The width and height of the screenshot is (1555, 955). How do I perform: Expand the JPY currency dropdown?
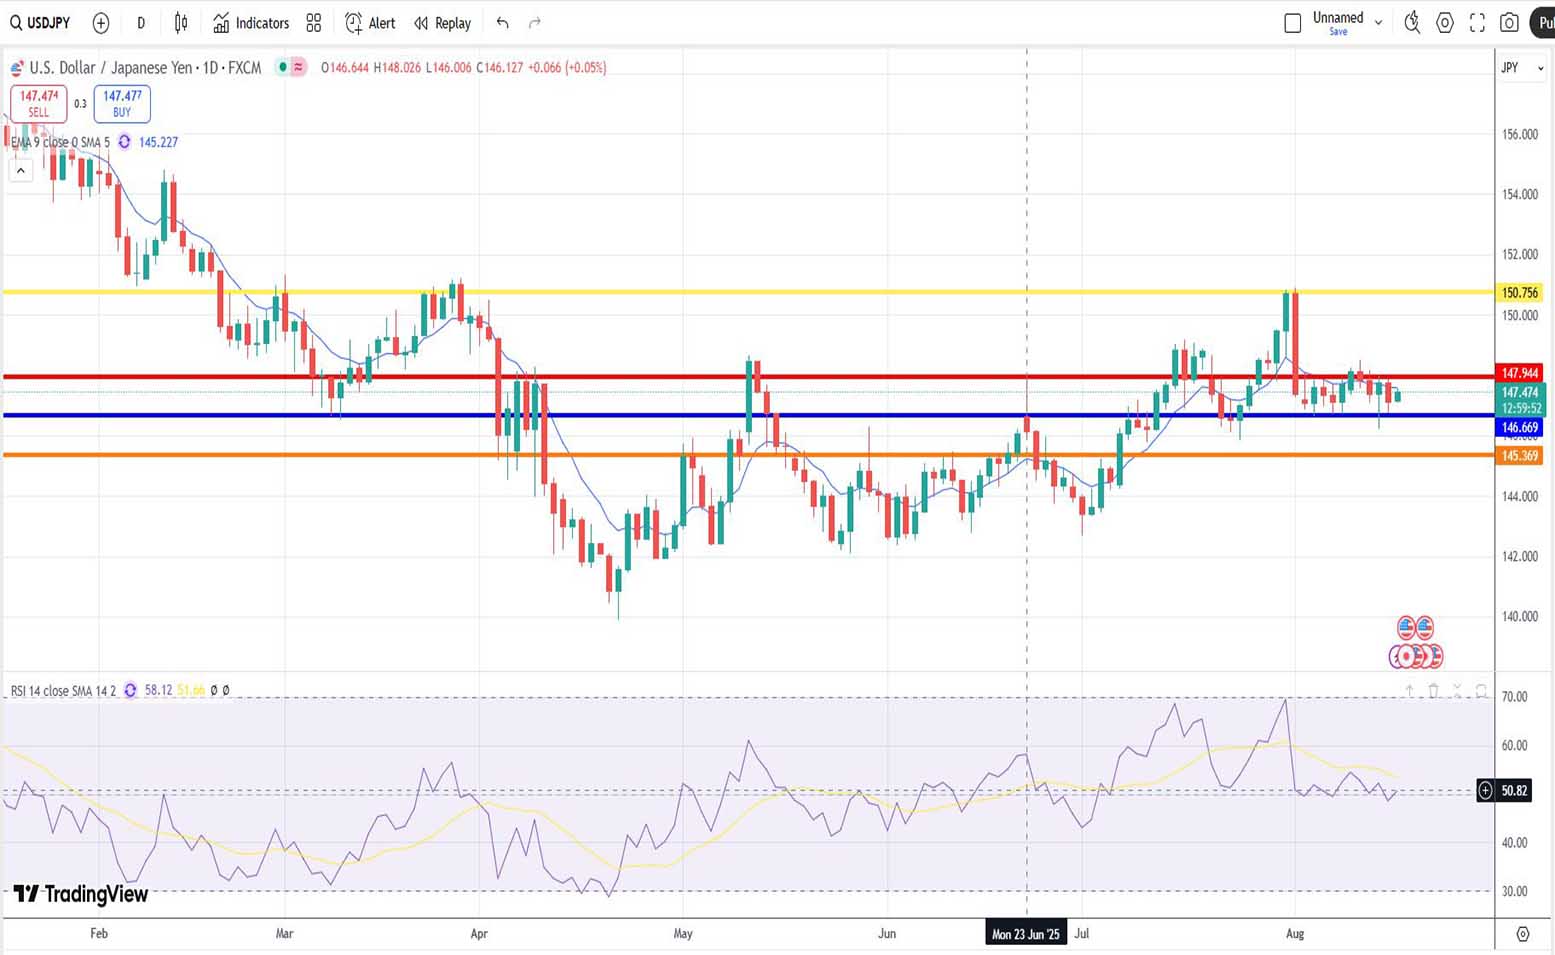tap(1522, 68)
